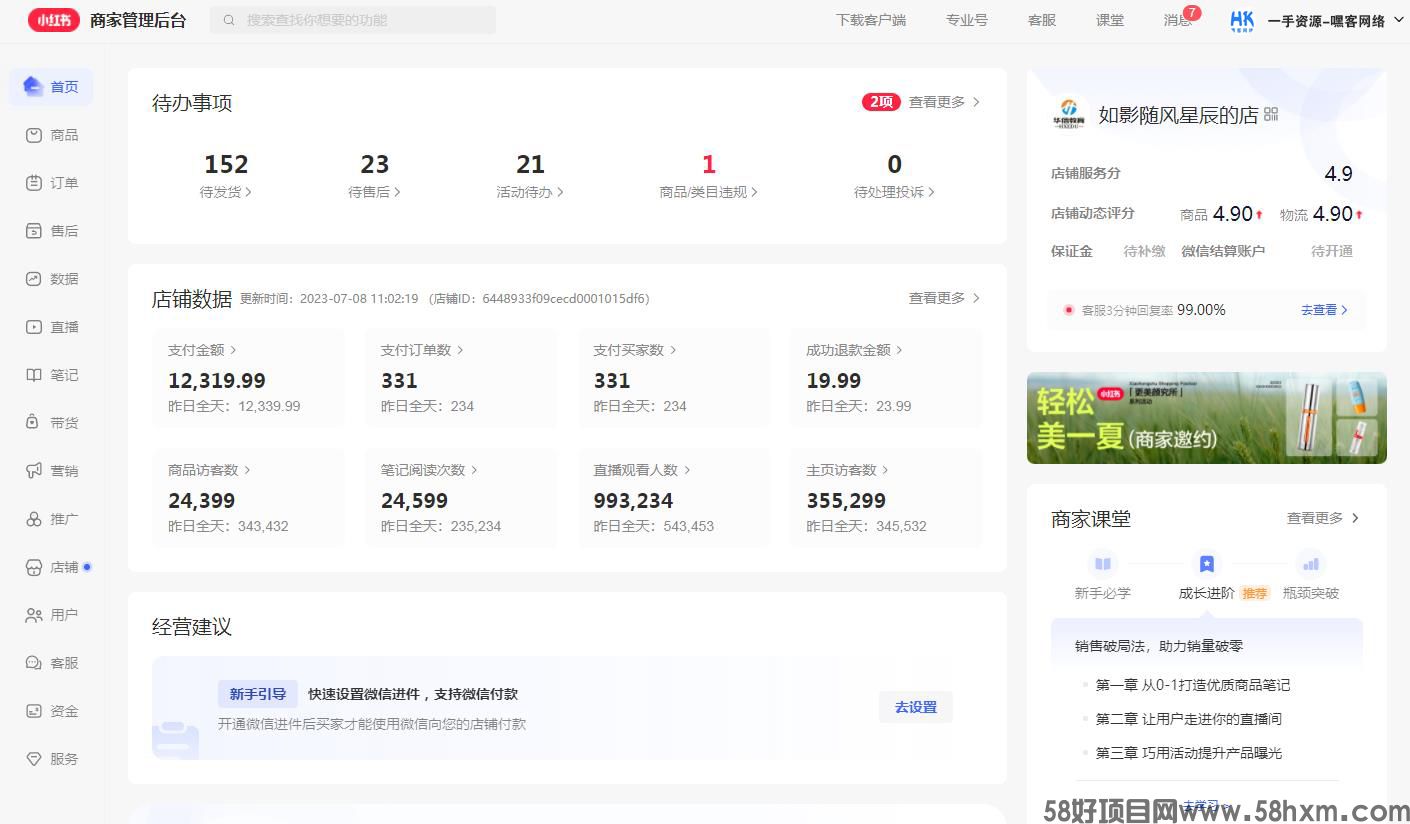
Task: Click the search input field
Action: click(353, 20)
